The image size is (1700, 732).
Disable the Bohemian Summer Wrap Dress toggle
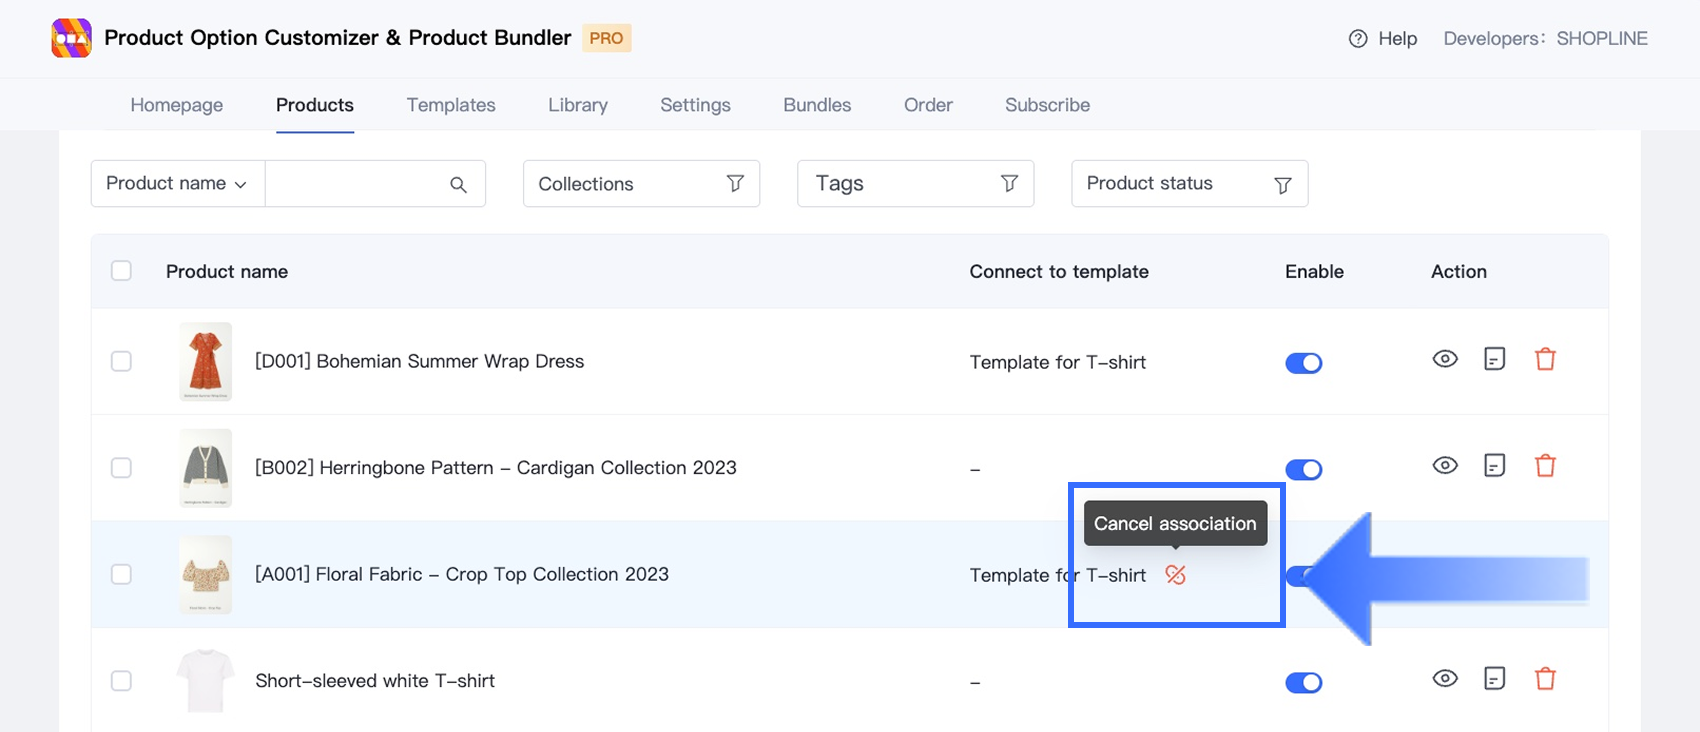click(1303, 363)
